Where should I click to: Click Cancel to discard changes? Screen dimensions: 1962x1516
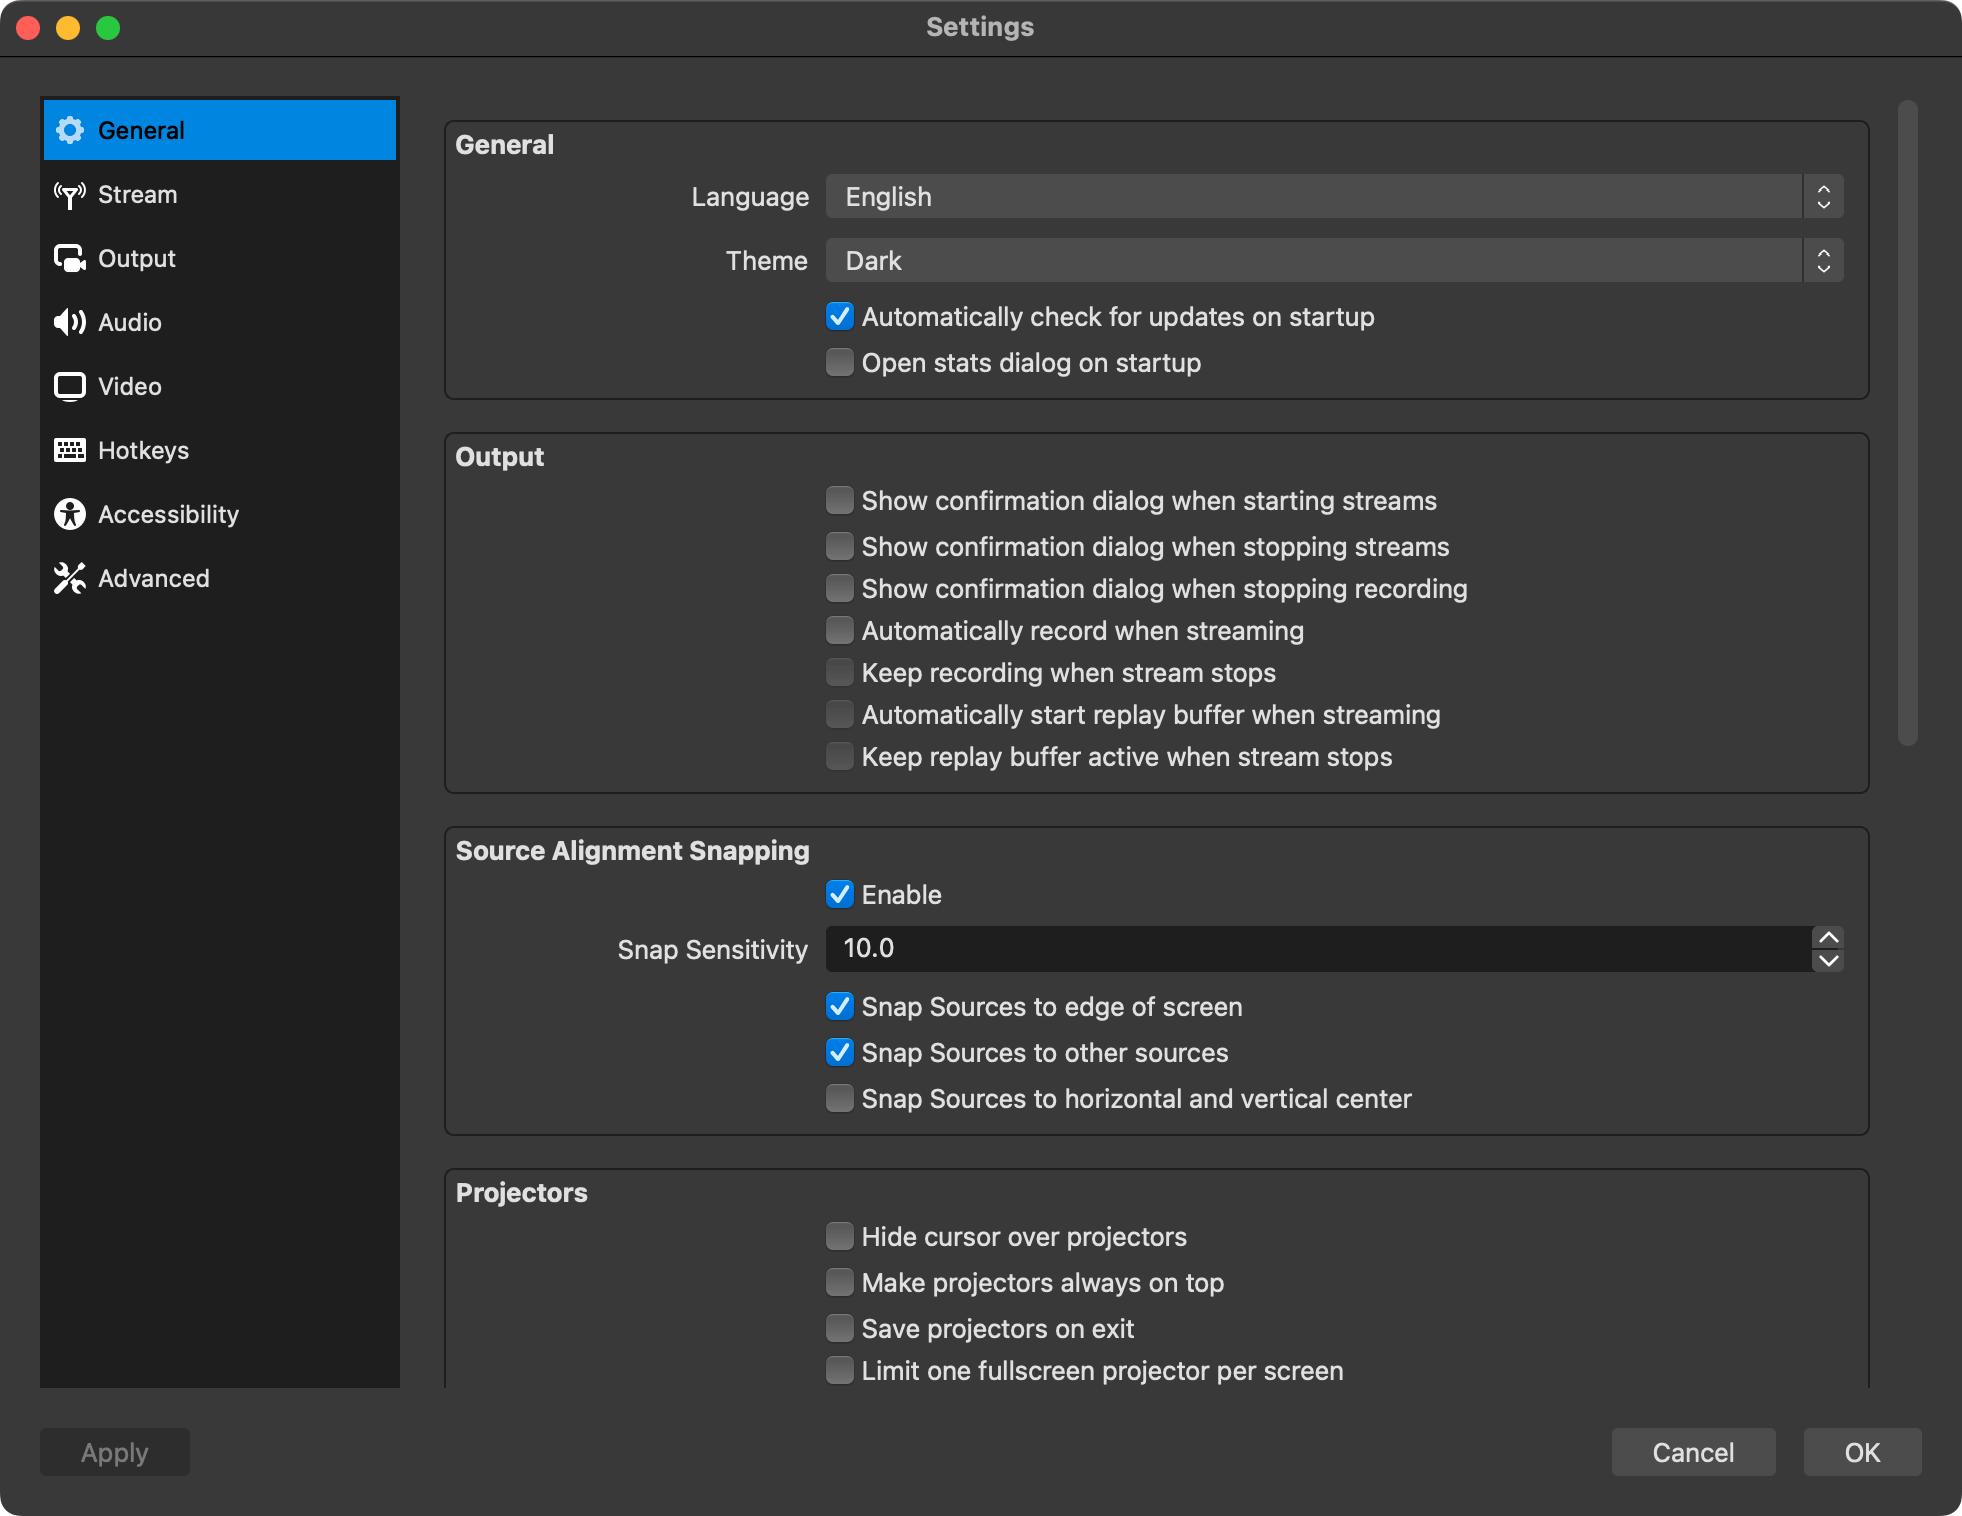tap(1692, 1452)
